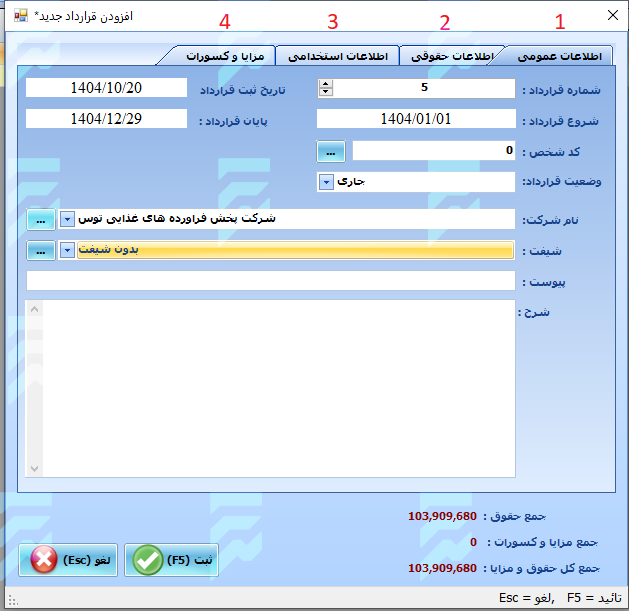The width and height of the screenshot is (634, 611).
Task: Click the application icon in title bar
Action: click(x=21, y=16)
